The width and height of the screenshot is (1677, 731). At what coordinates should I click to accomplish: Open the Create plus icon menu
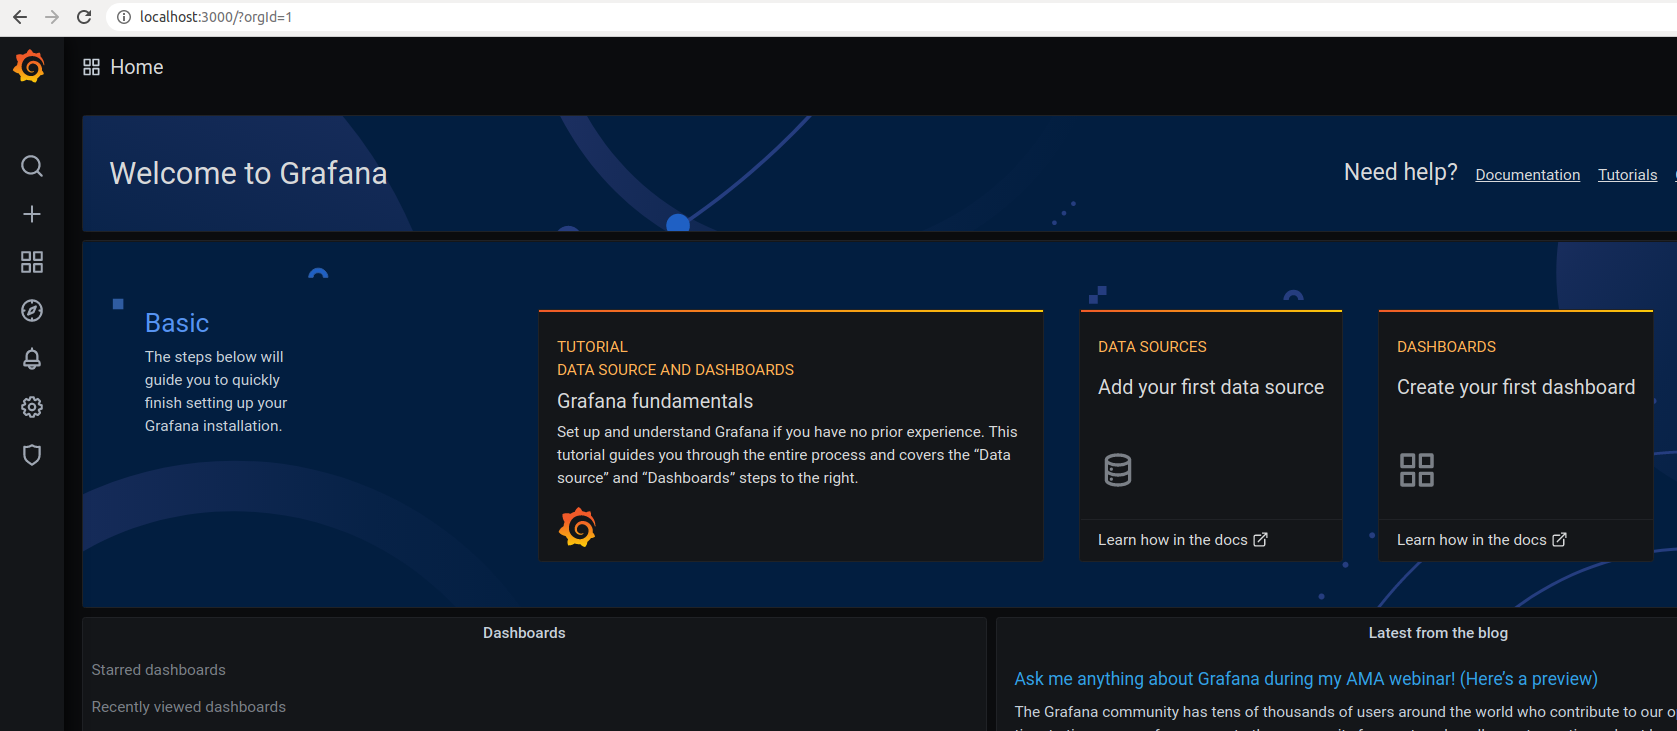32,214
